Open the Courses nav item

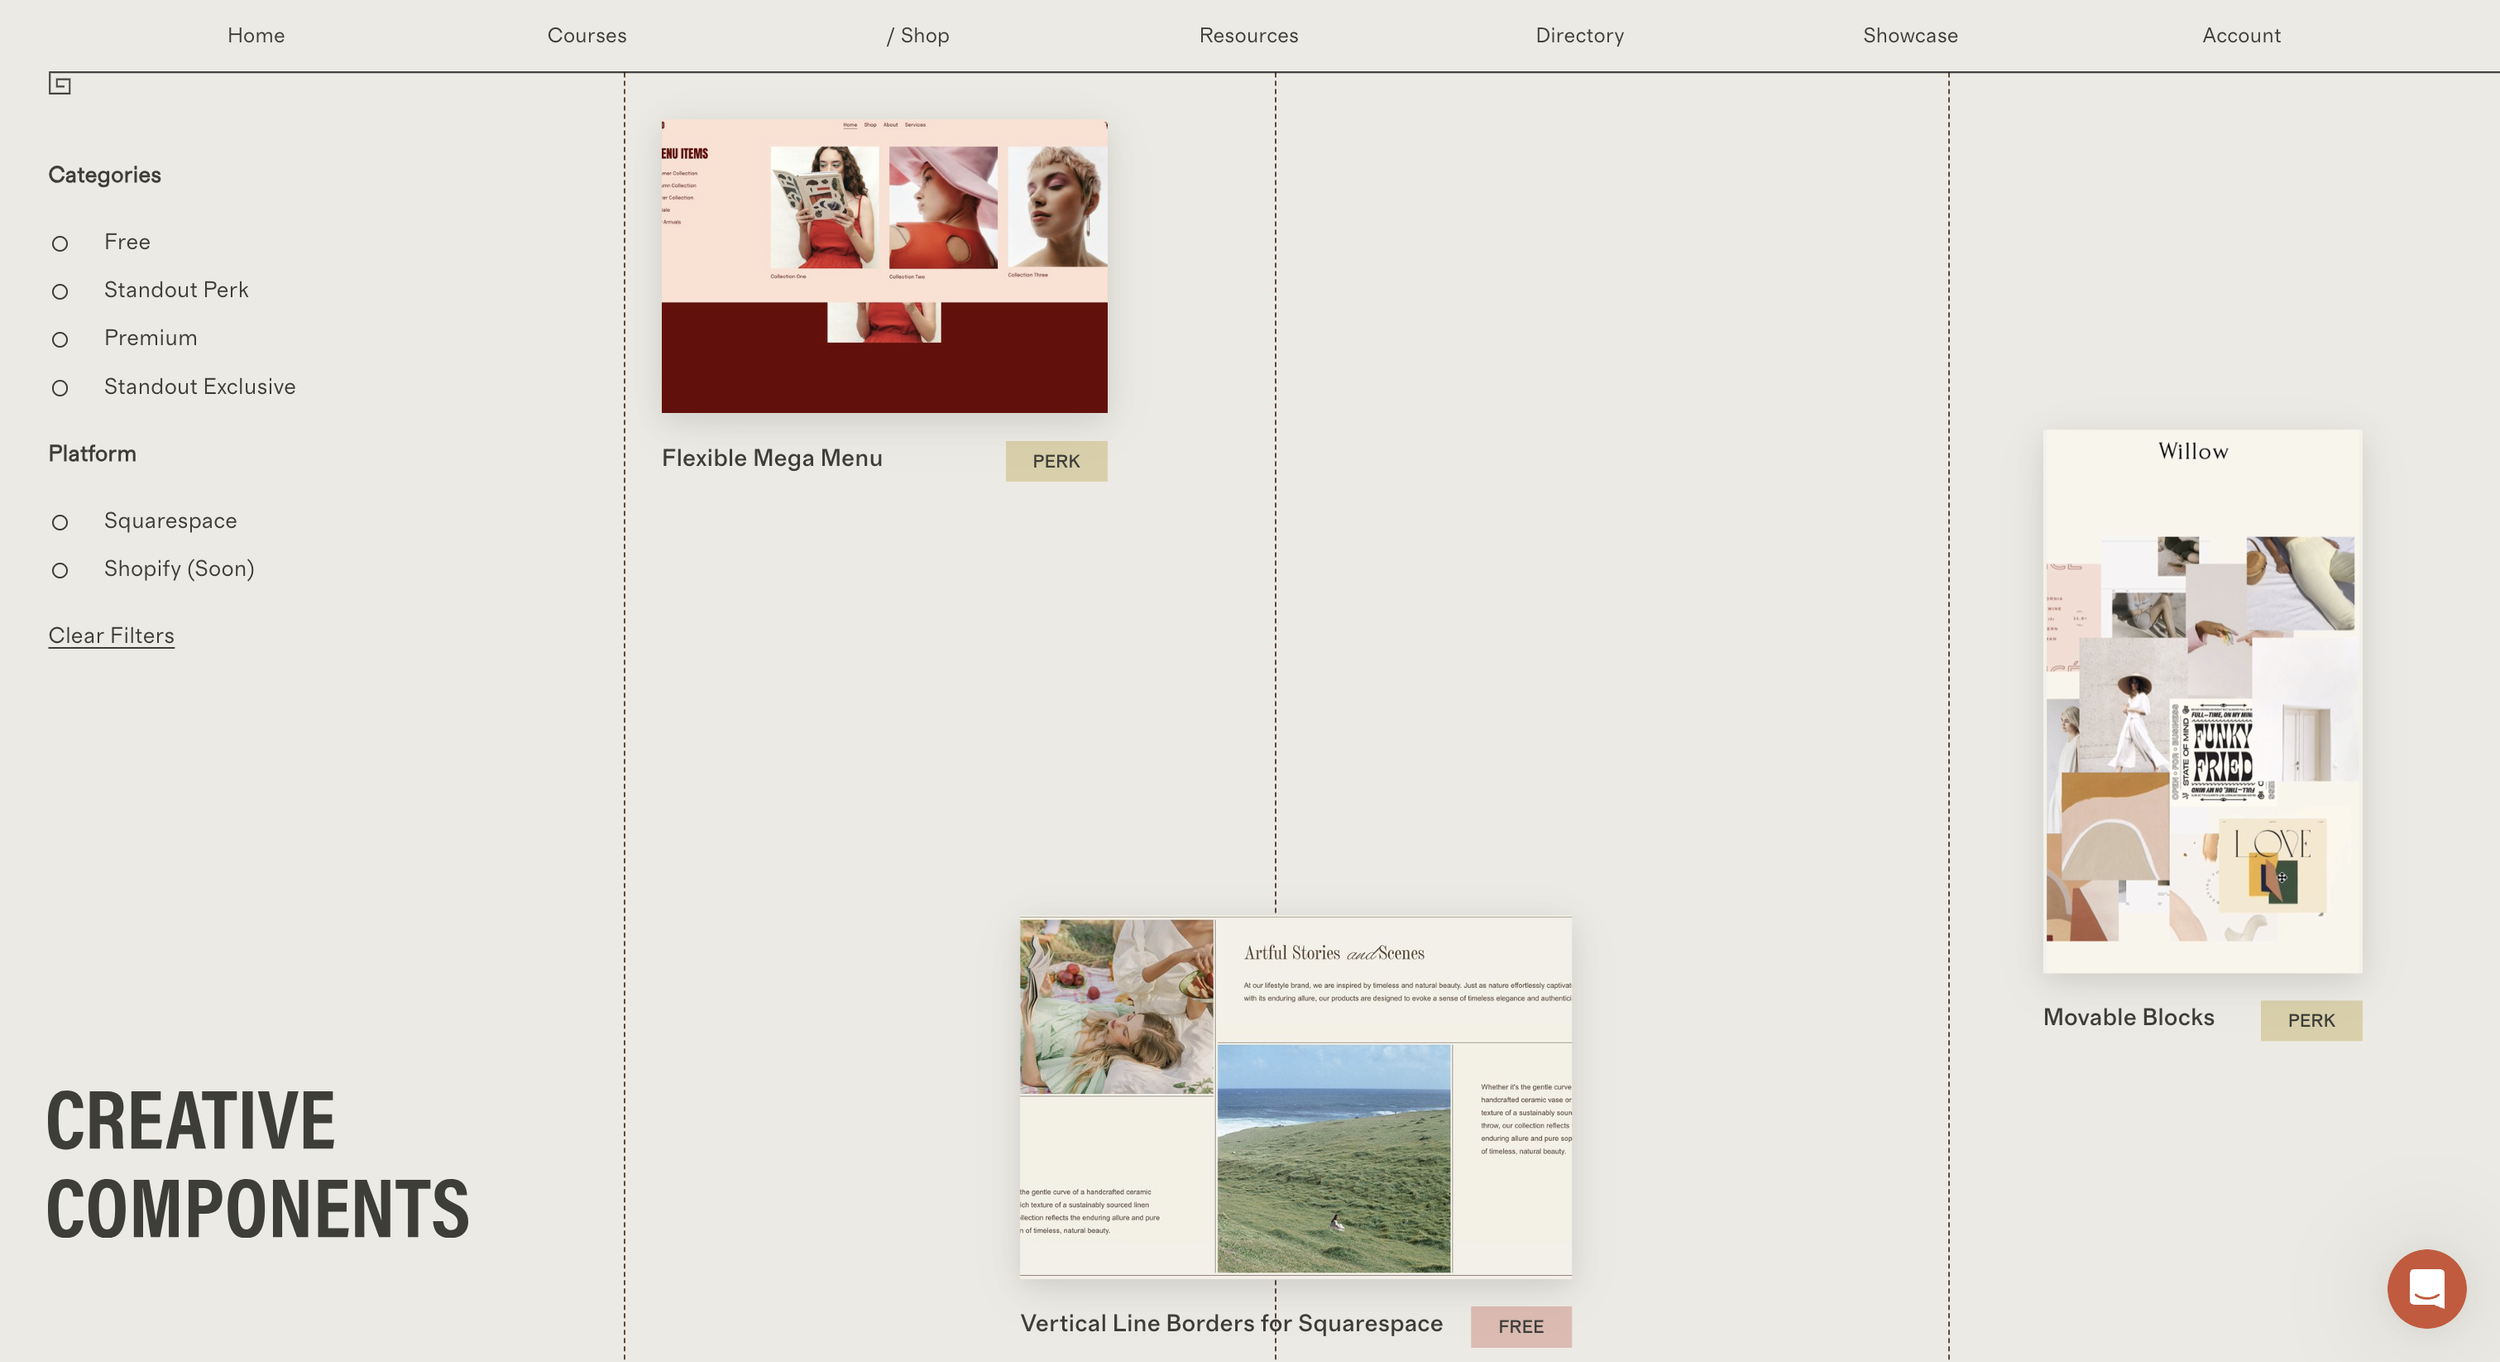tap(587, 36)
